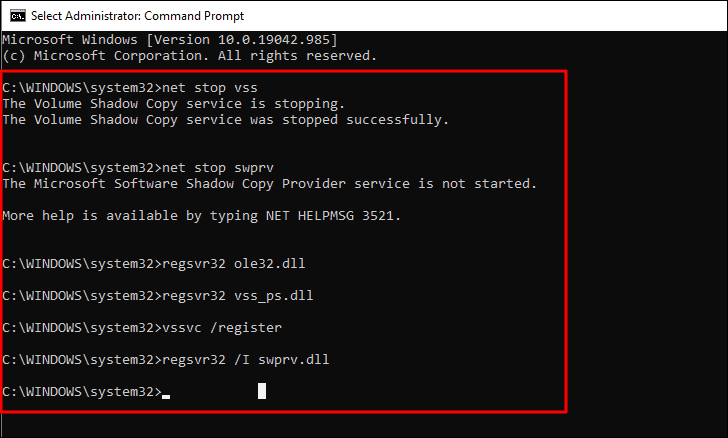Click the "regsvr32 /I swprv.dll" command line

click(x=166, y=360)
